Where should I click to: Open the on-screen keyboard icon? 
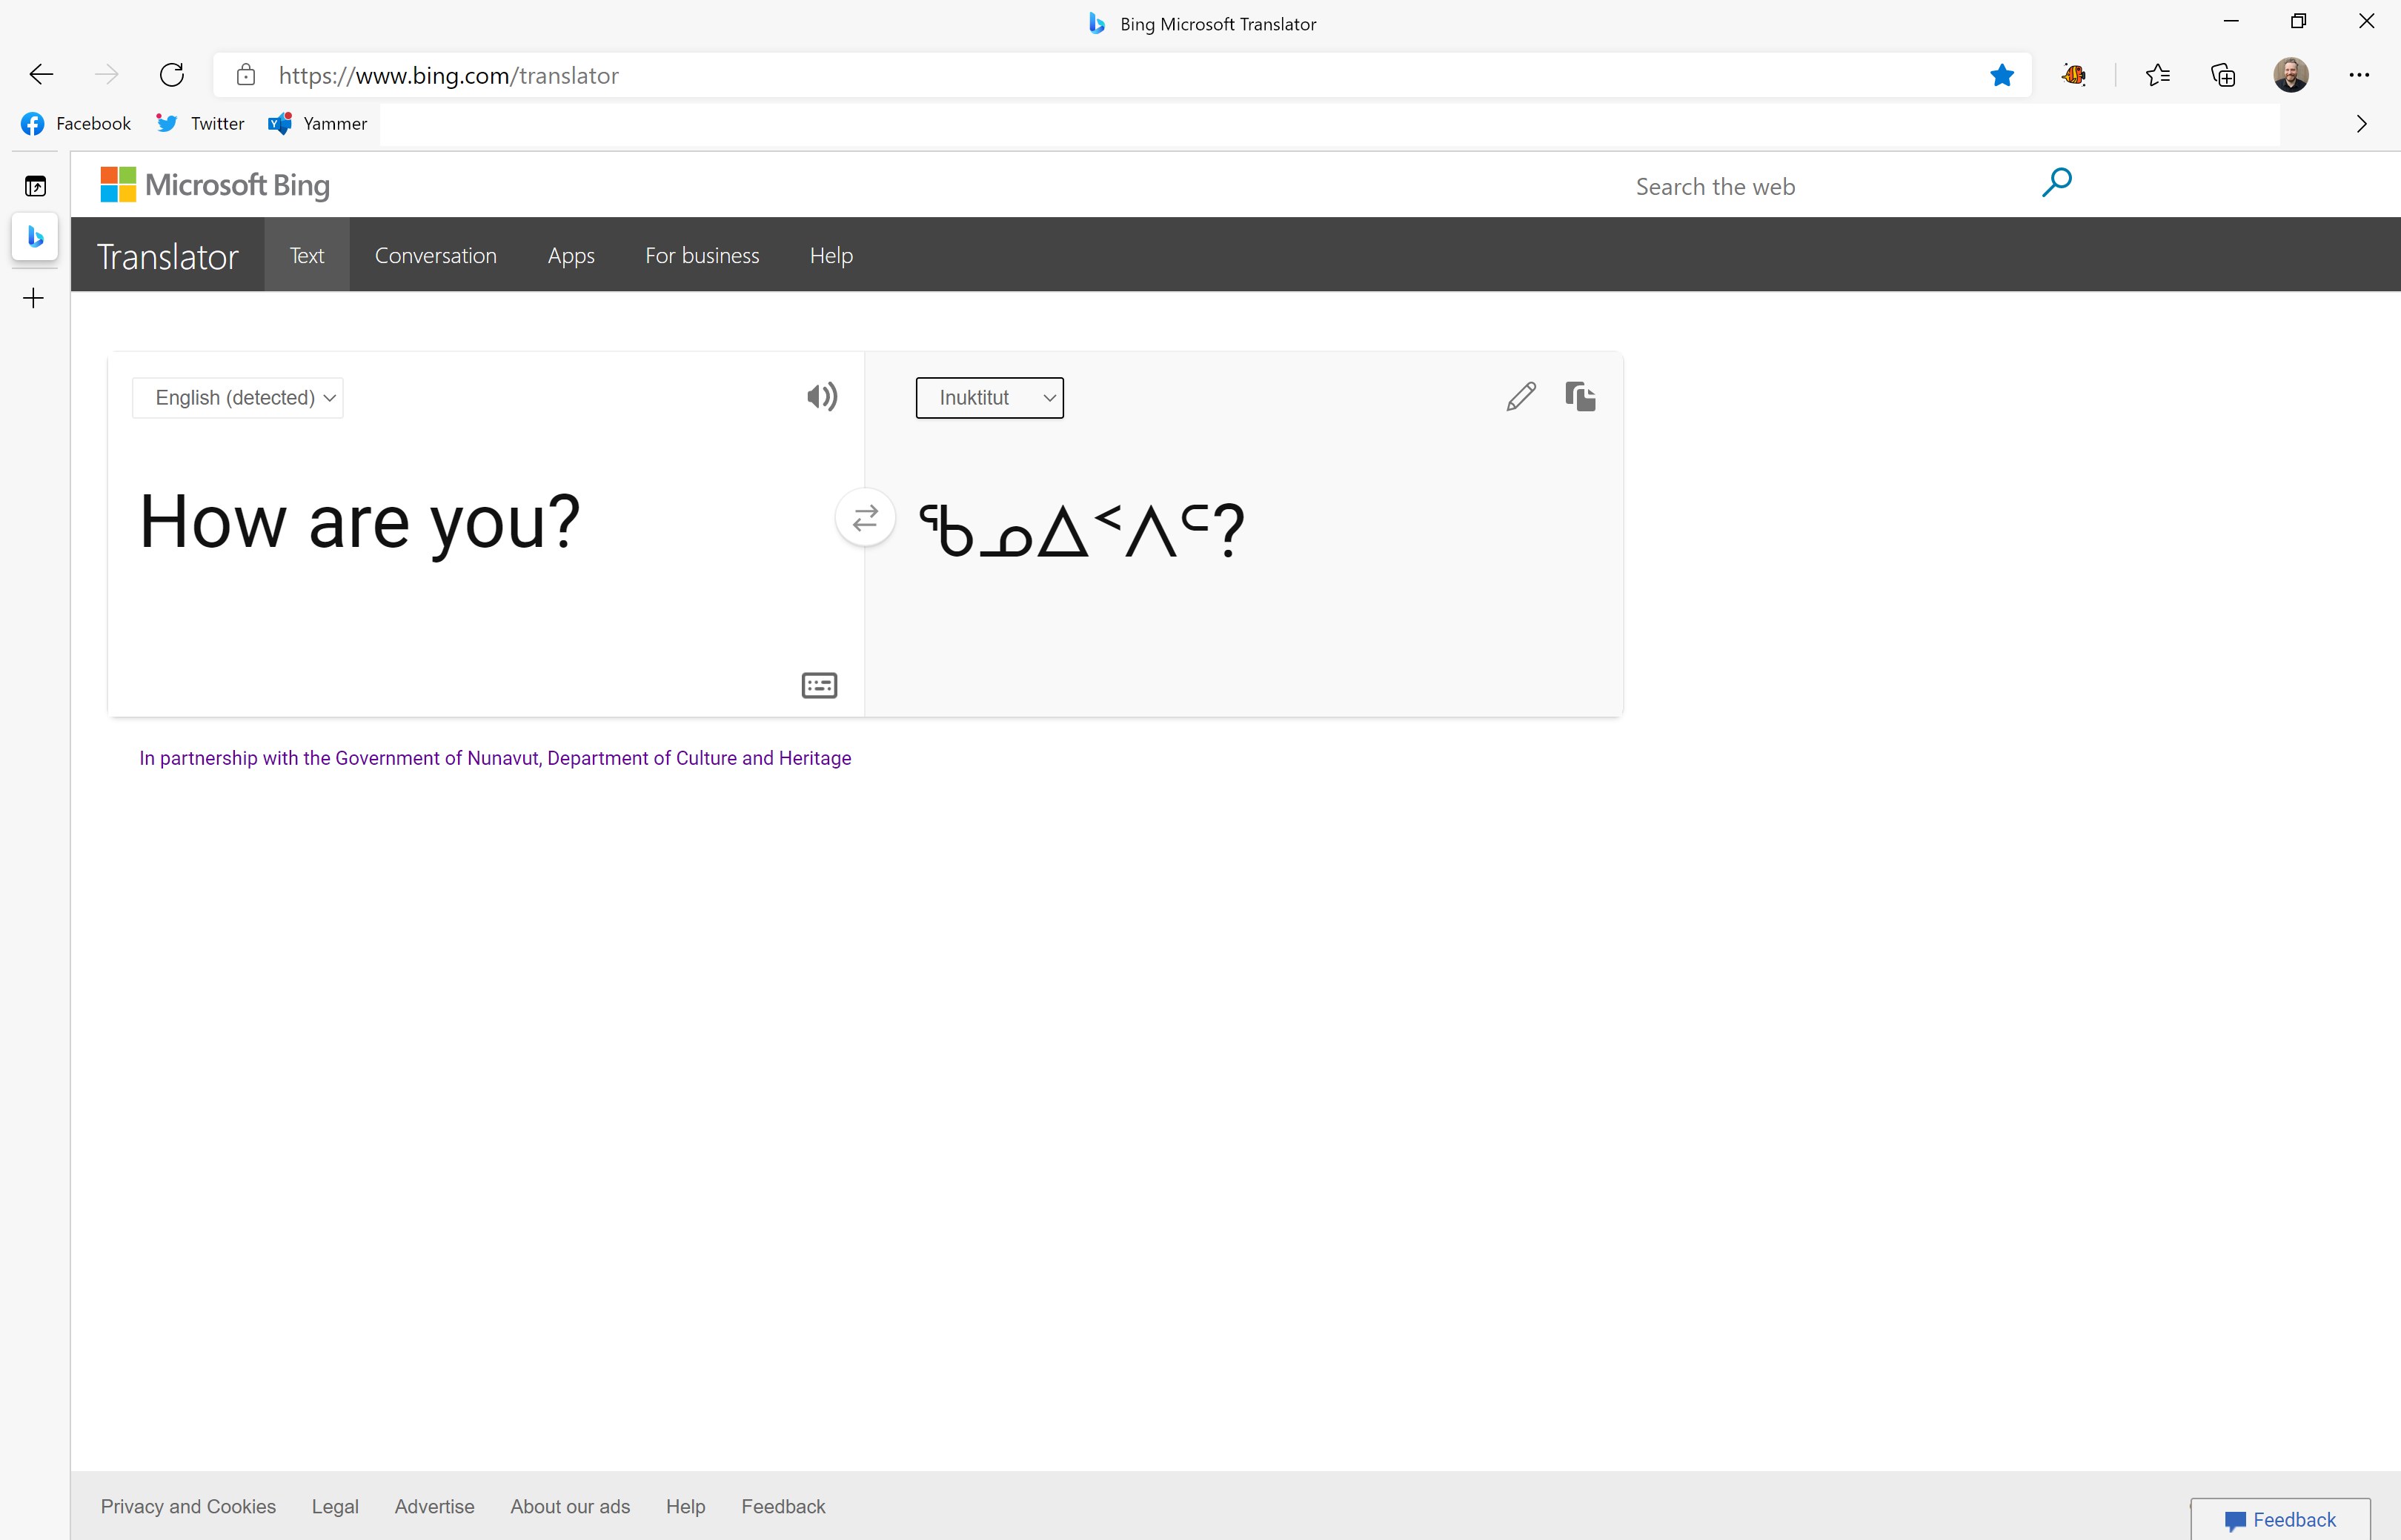[819, 685]
